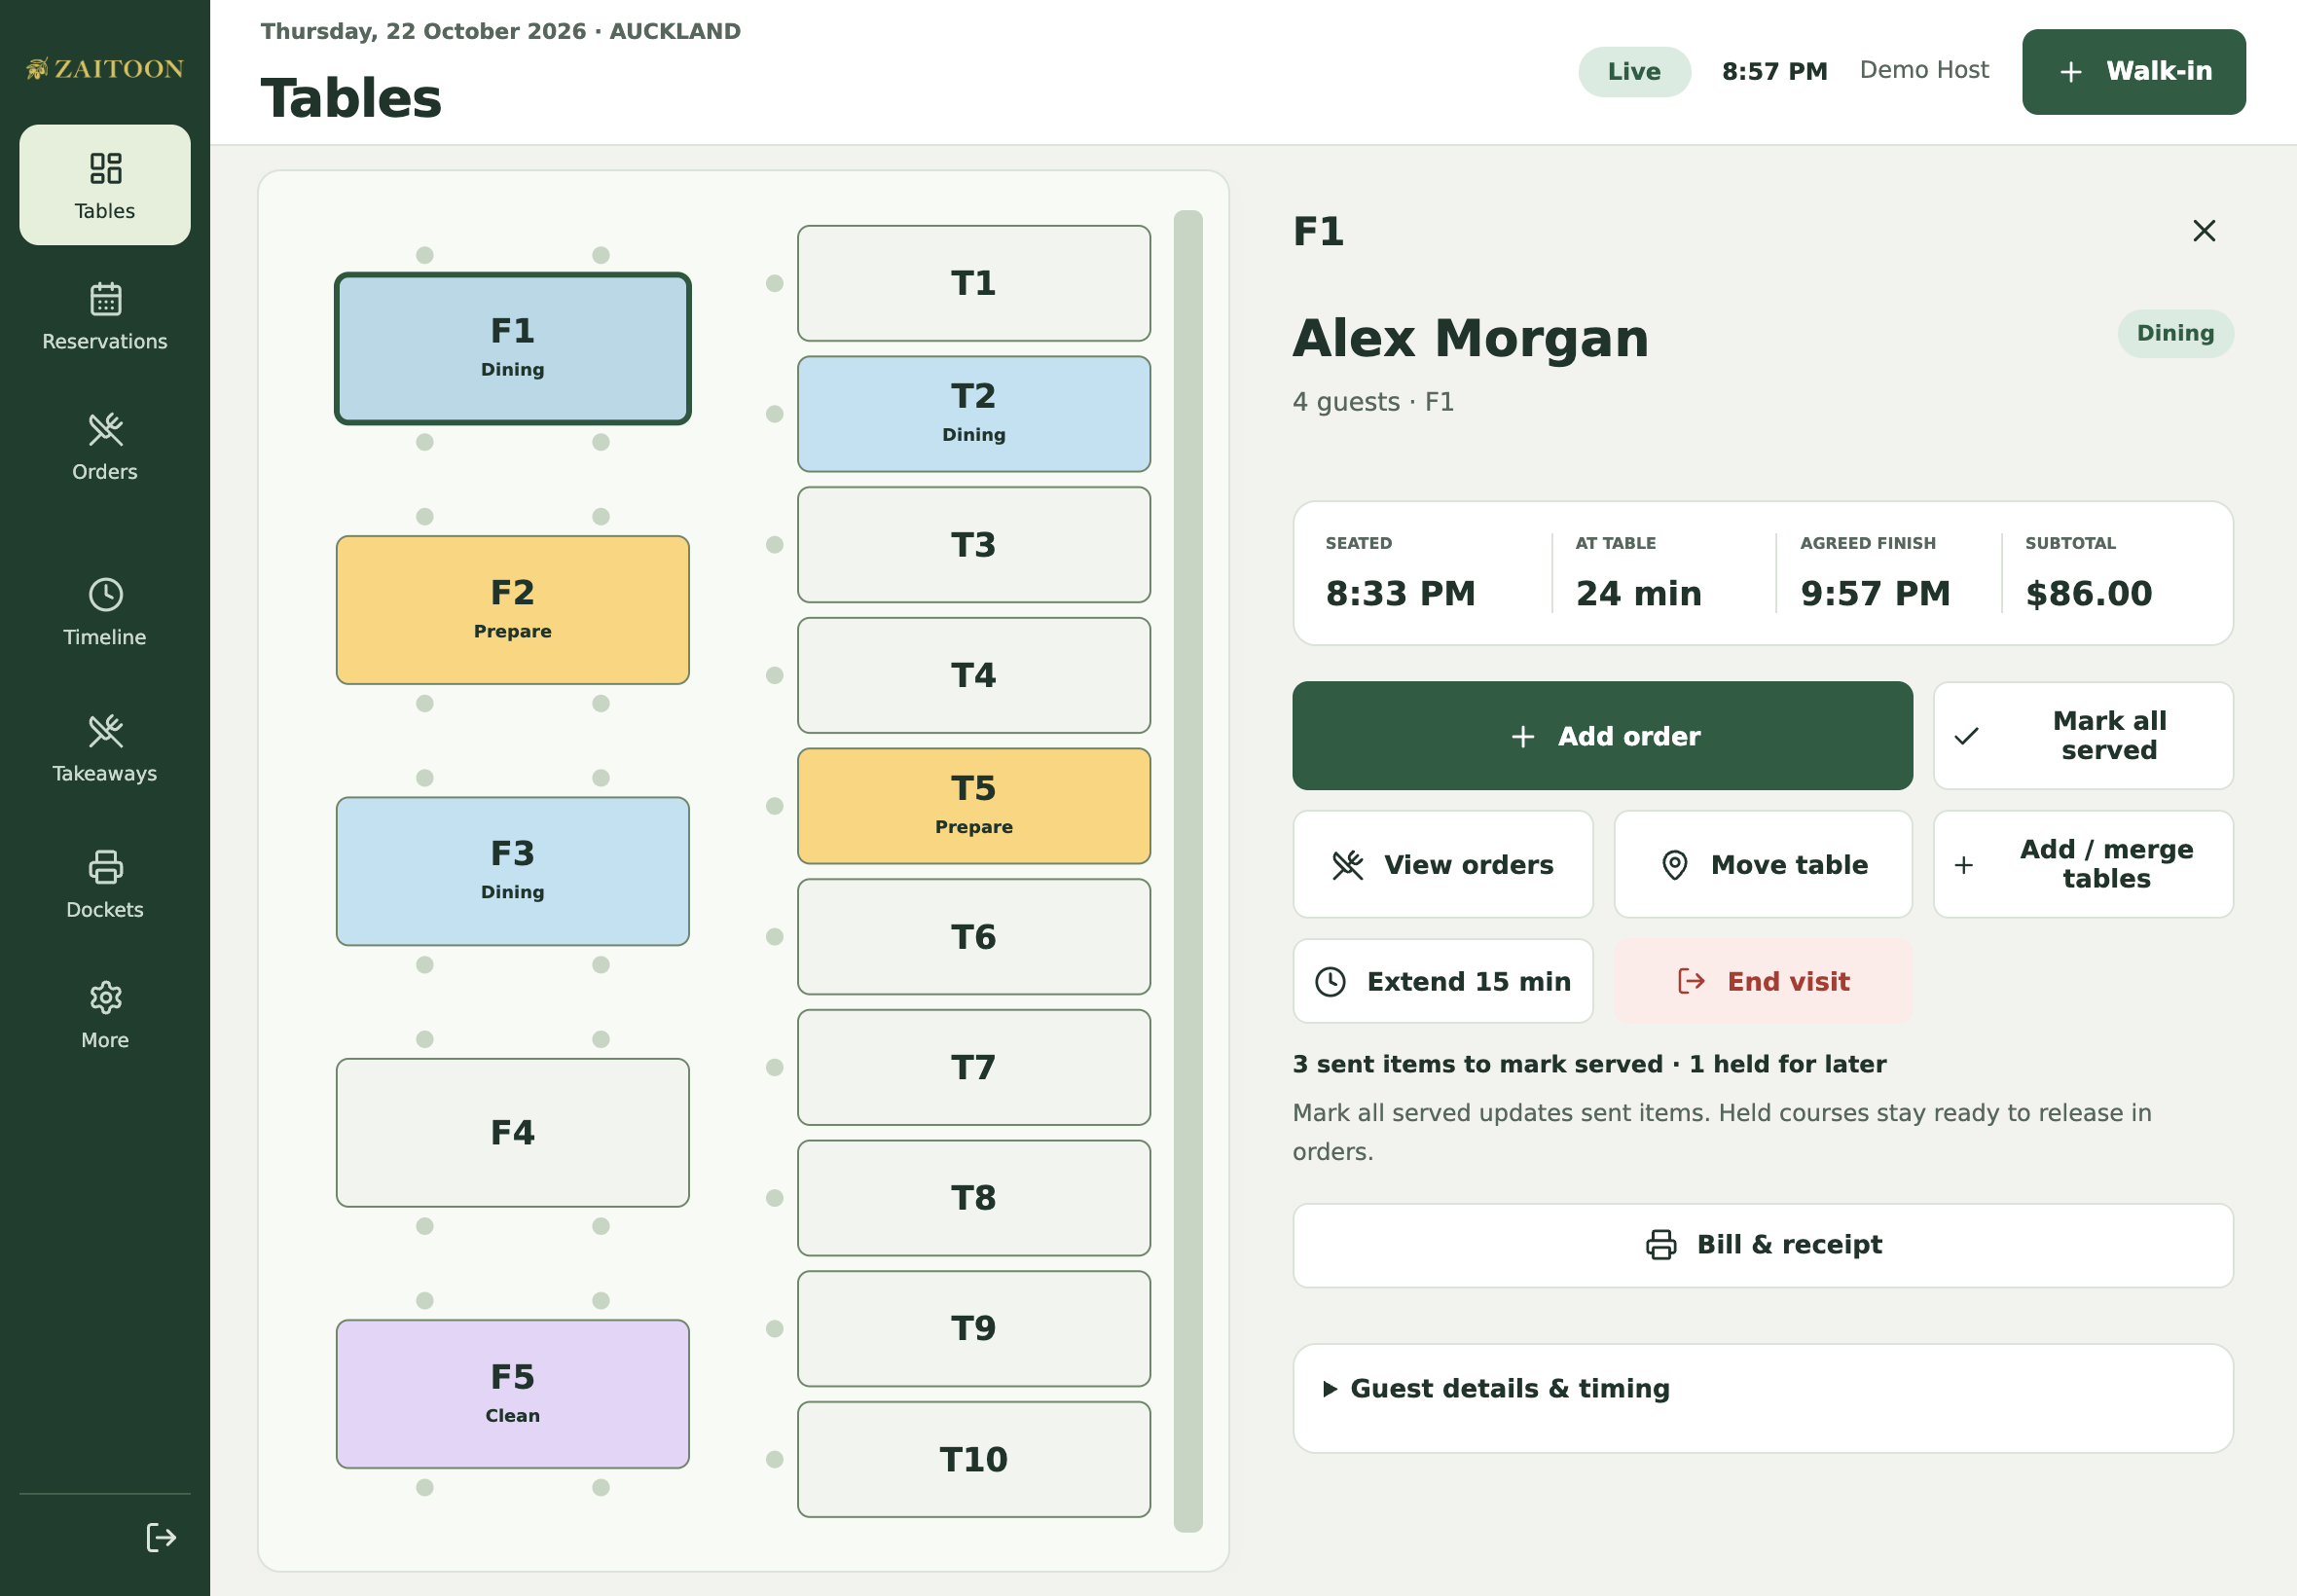Open Dockets printer icon
This screenshot has height=1596, width=2297.
[x=105, y=867]
